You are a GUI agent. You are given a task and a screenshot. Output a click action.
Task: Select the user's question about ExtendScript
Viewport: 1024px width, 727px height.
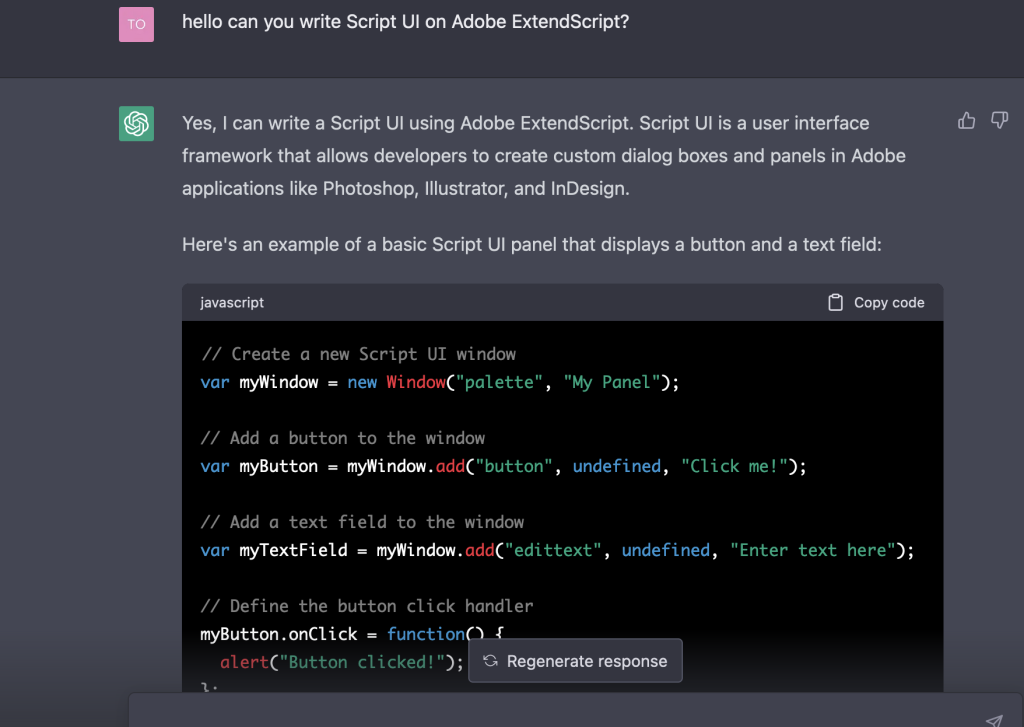(406, 21)
